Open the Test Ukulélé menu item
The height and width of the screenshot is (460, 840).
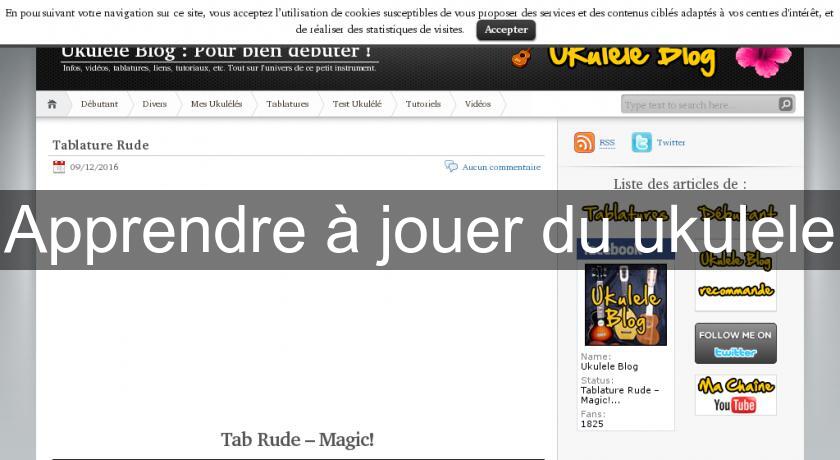point(357,104)
